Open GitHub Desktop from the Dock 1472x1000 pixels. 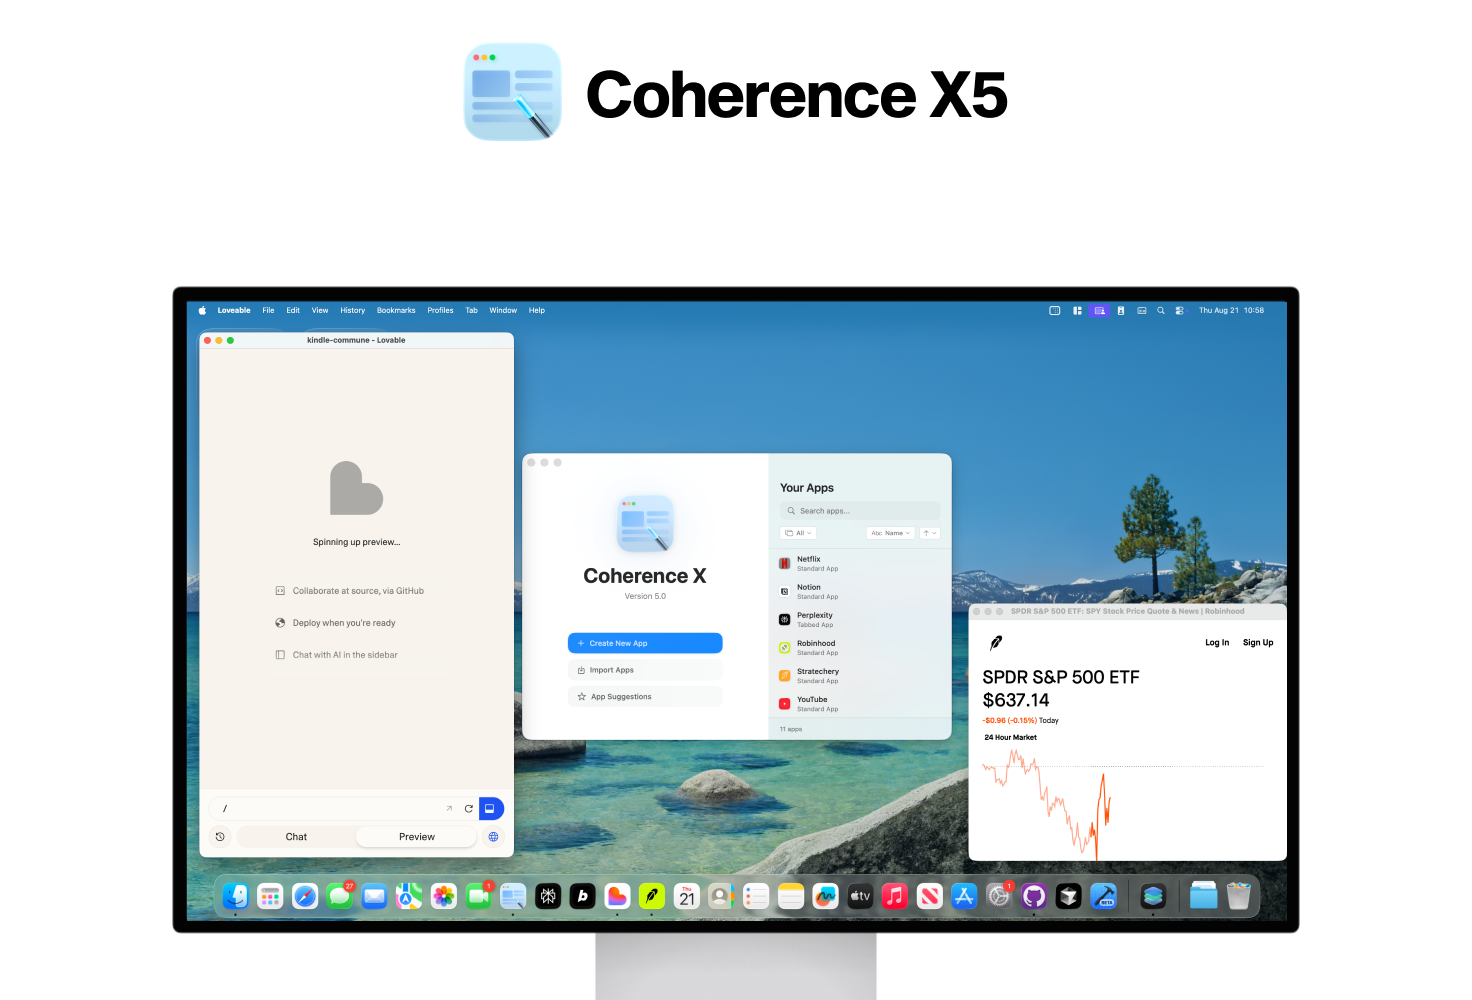[1034, 897]
